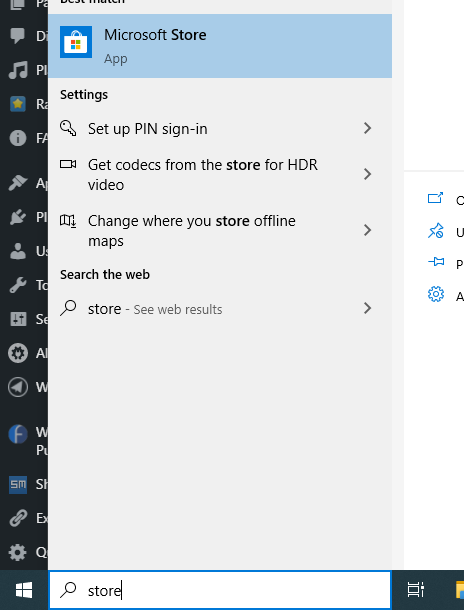Open Change where you store offline maps
Viewport: 464px width, 611px height.
(x=220, y=230)
